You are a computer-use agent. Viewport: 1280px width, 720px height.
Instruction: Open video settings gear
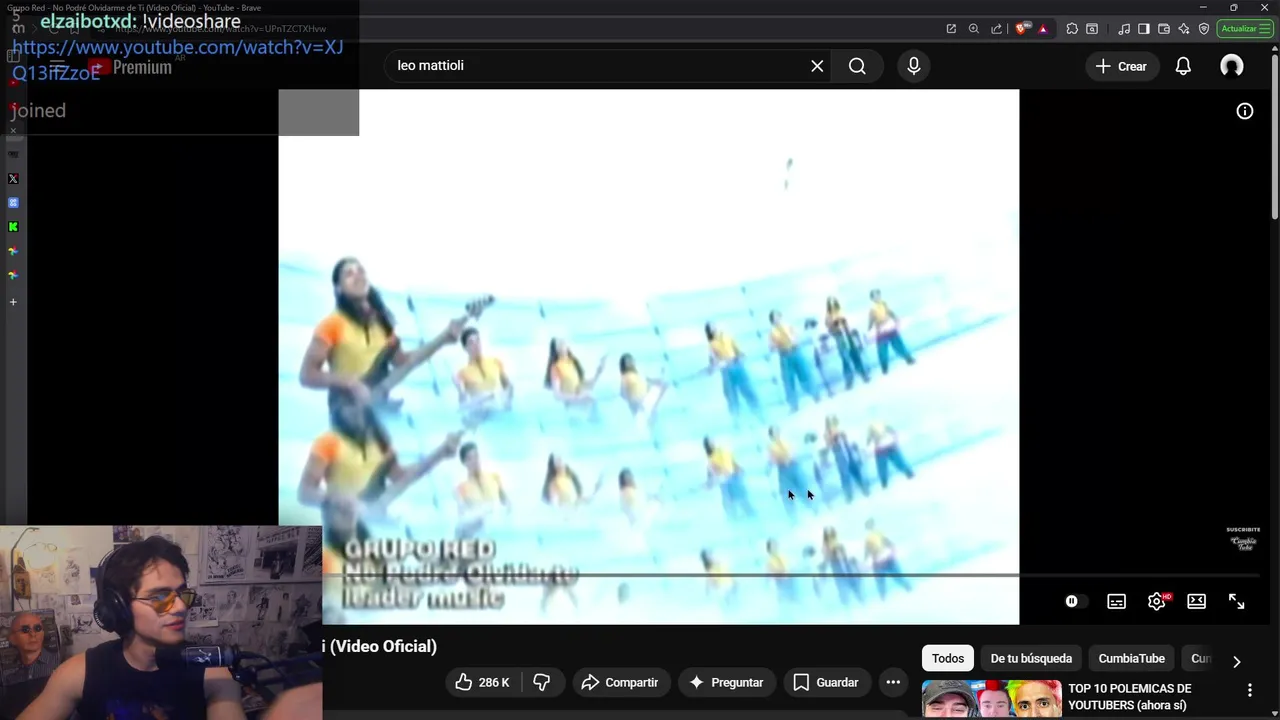pyautogui.click(x=1157, y=601)
